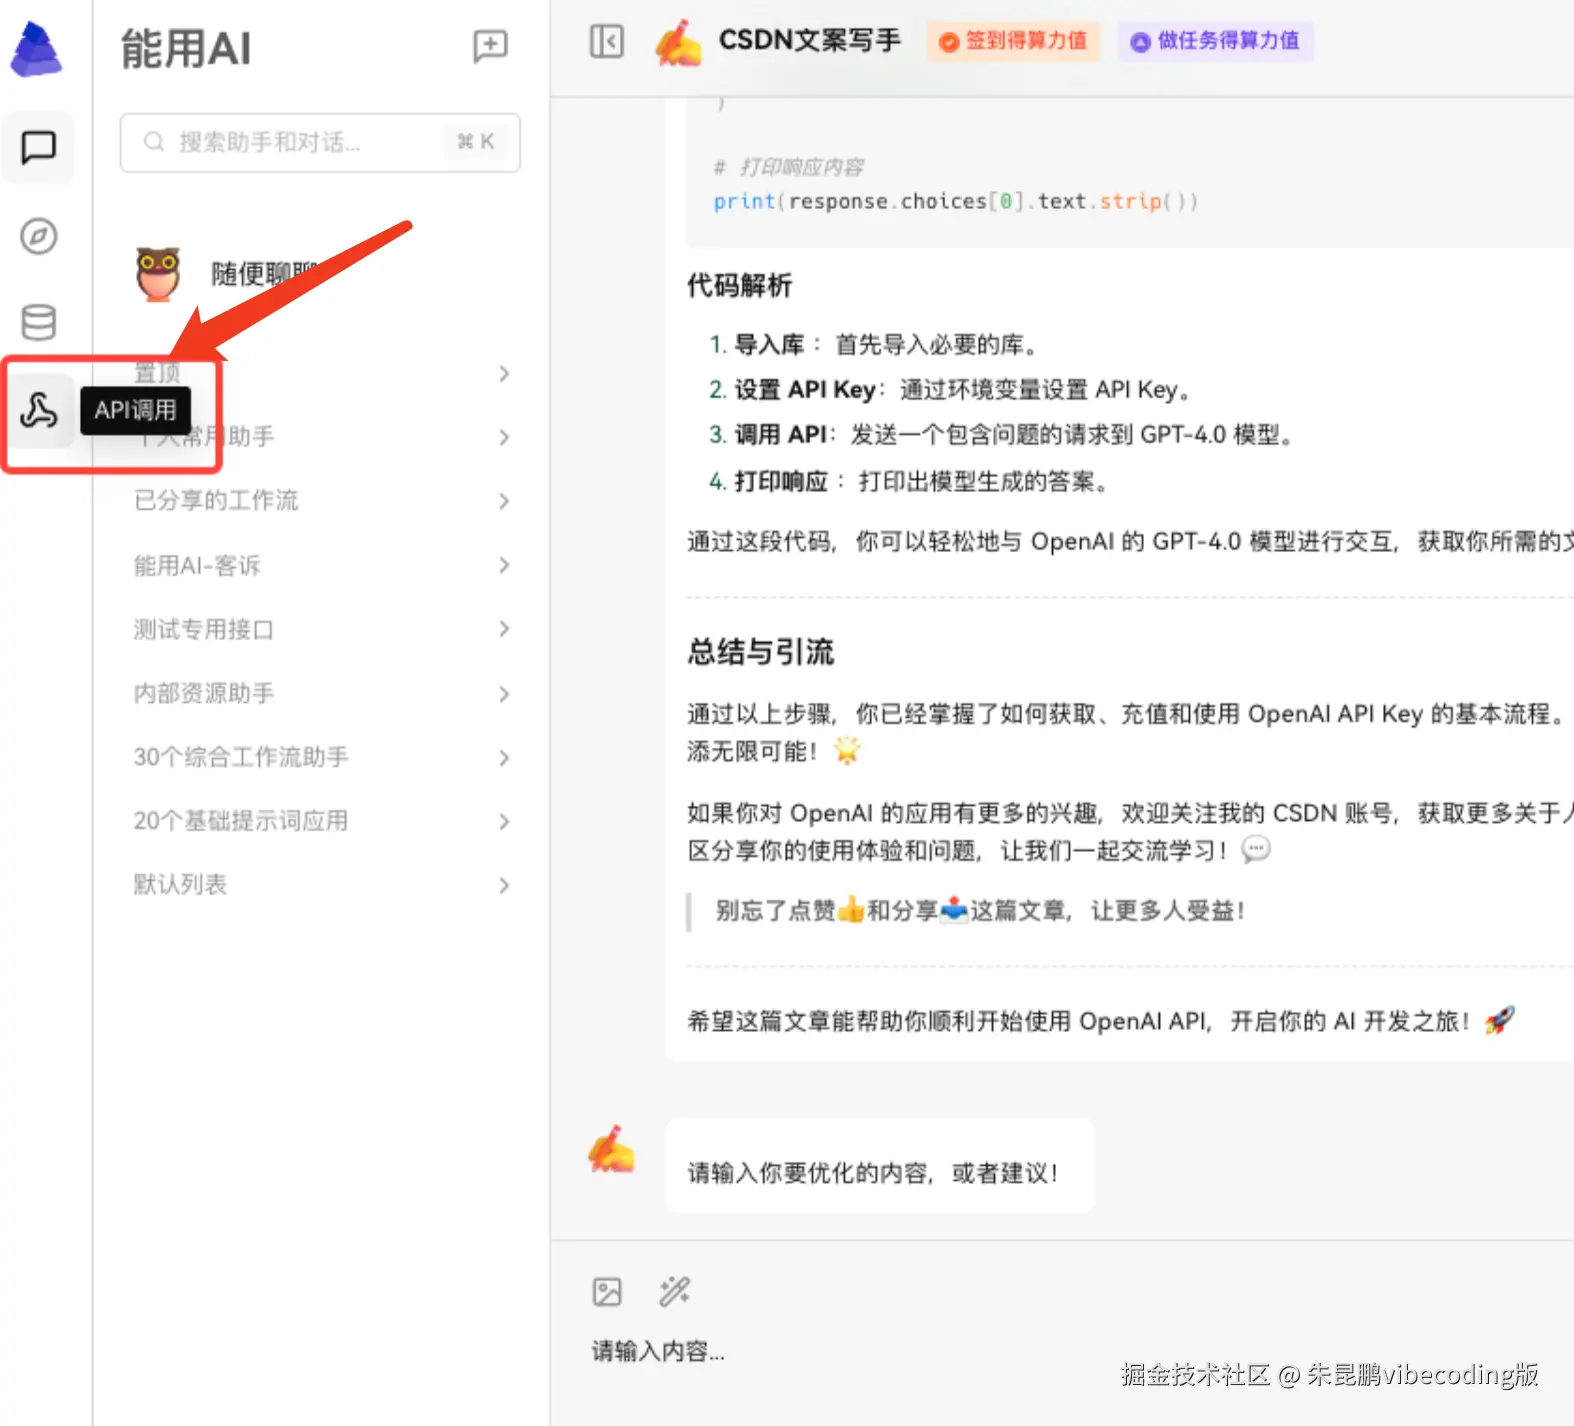Select 默认列表 group label

(x=180, y=884)
